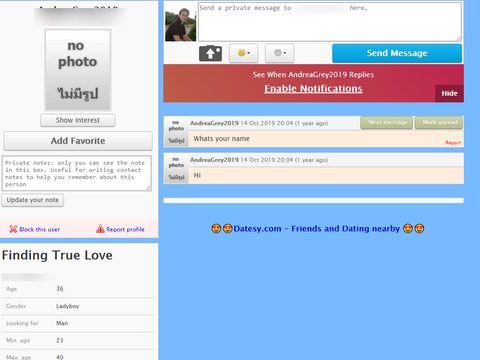The image size is (480, 360).
Task: Click the large 'no photo' profile picture
Action: [x=78, y=70]
